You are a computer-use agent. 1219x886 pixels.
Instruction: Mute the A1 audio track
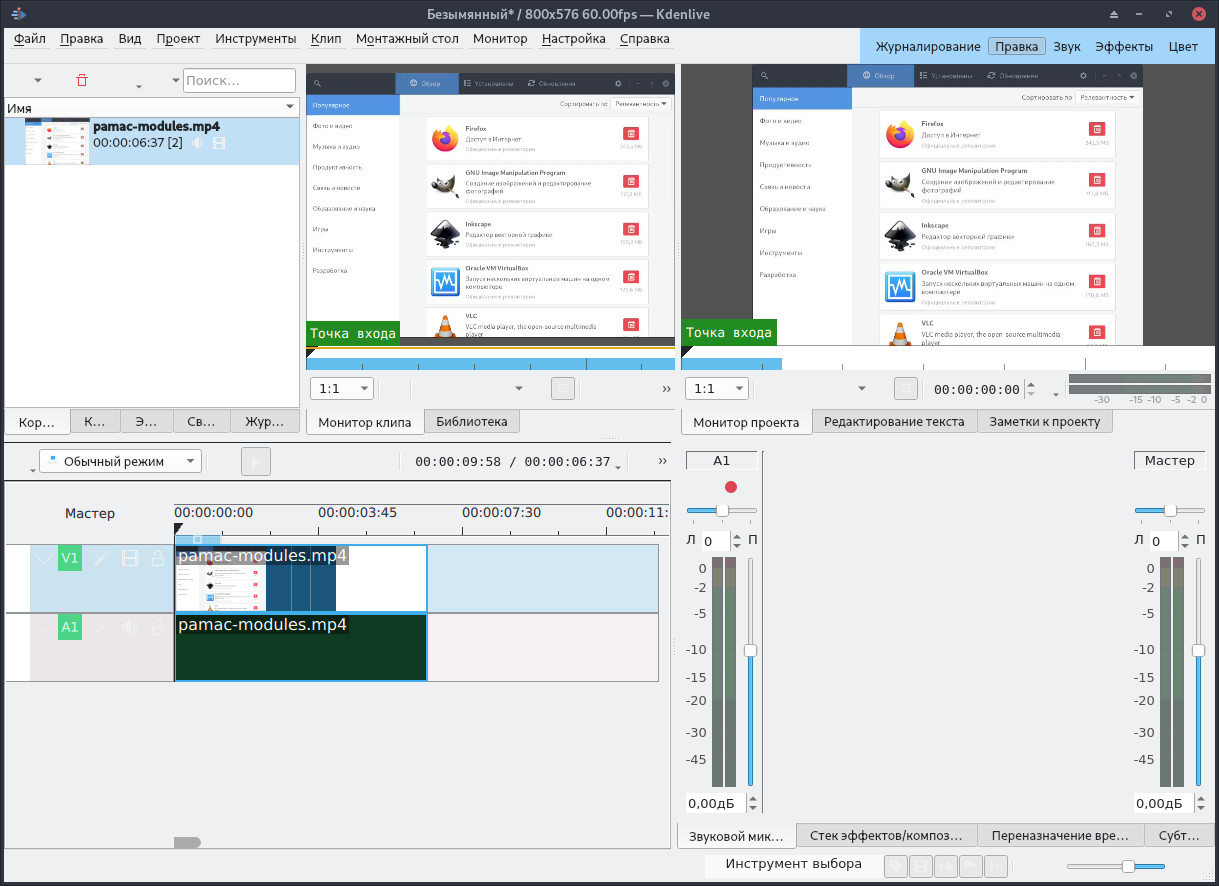tap(129, 627)
